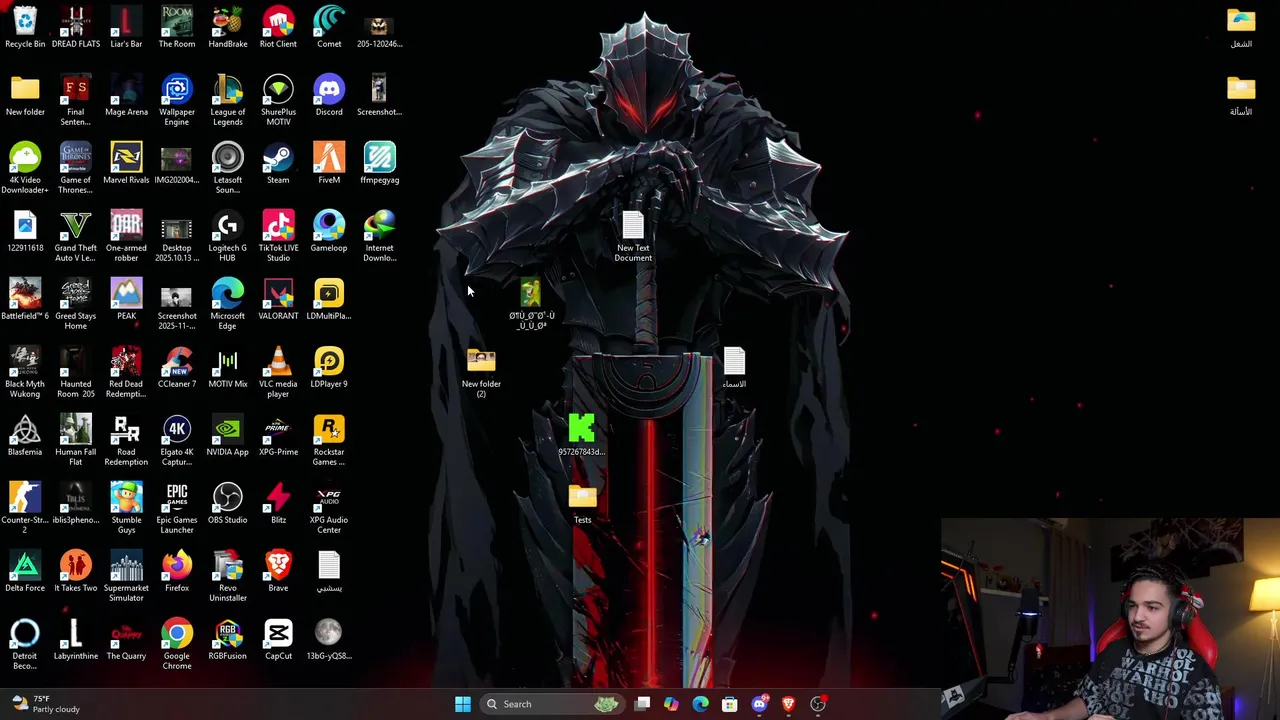Select the RGBFusion shortcut
This screenshot has width=1280, height=720.
(x=228, y=639)
